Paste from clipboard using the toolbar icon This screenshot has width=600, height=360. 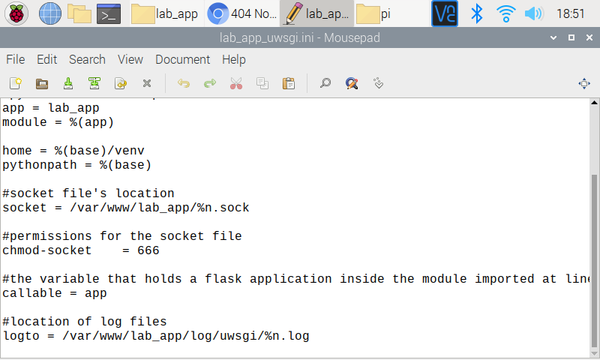pyautogui.click(x=289, y=83)
